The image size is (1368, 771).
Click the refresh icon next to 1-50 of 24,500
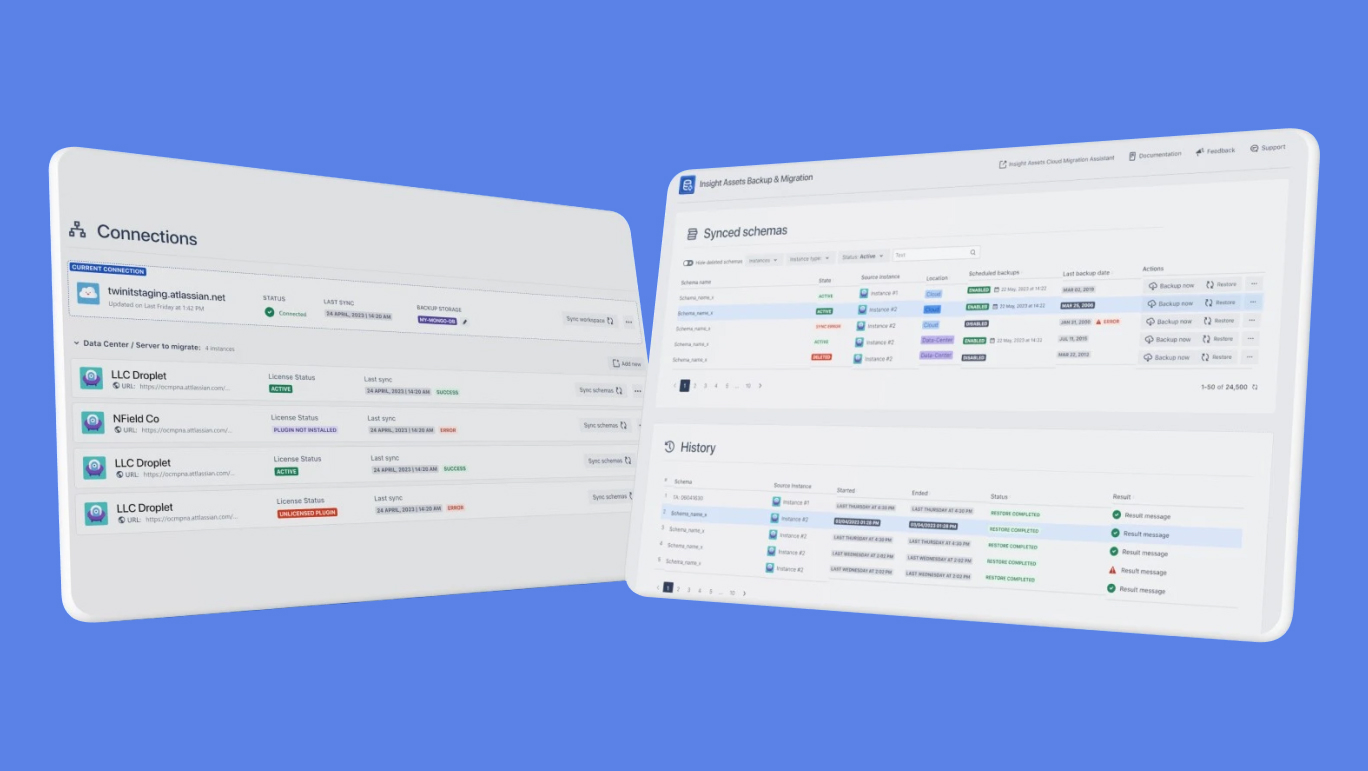(1255, 387)
